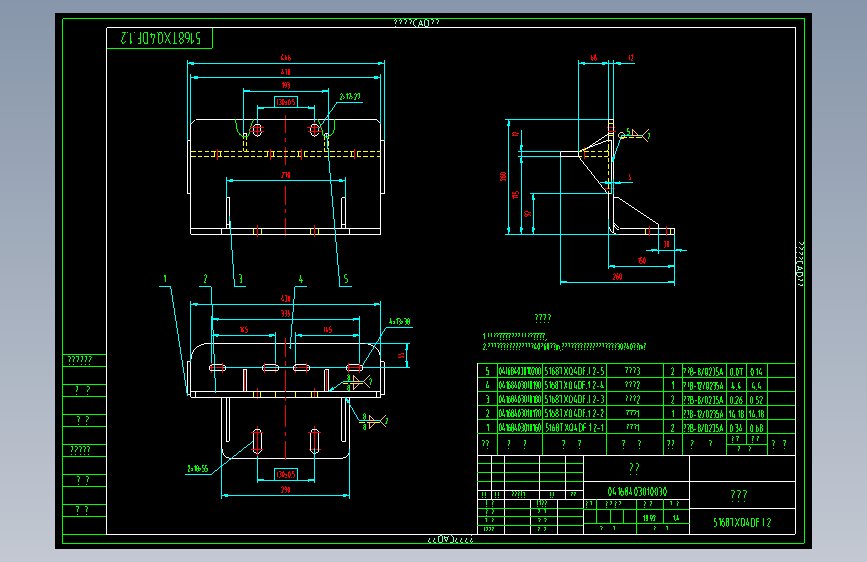Viewport: 867px width, 562px height.
Task: Select the 335 dimension text
Action: point(285,314)
